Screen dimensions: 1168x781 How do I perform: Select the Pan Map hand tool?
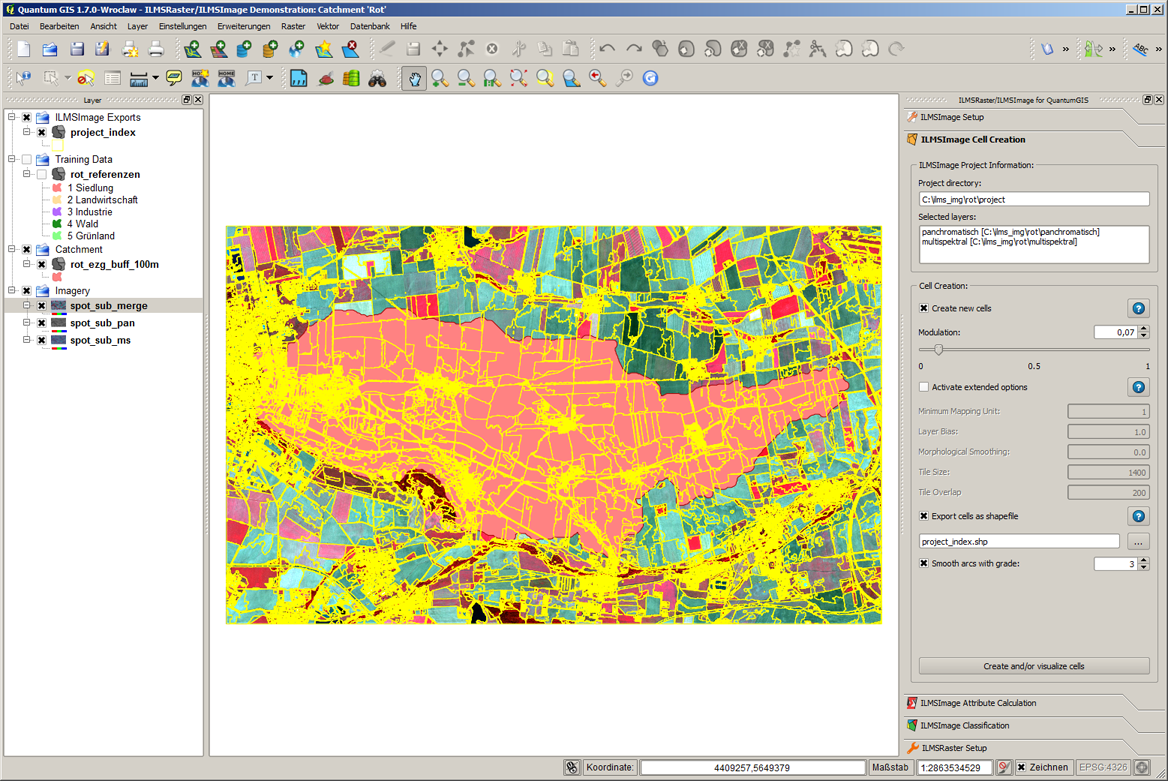(414, 78)
